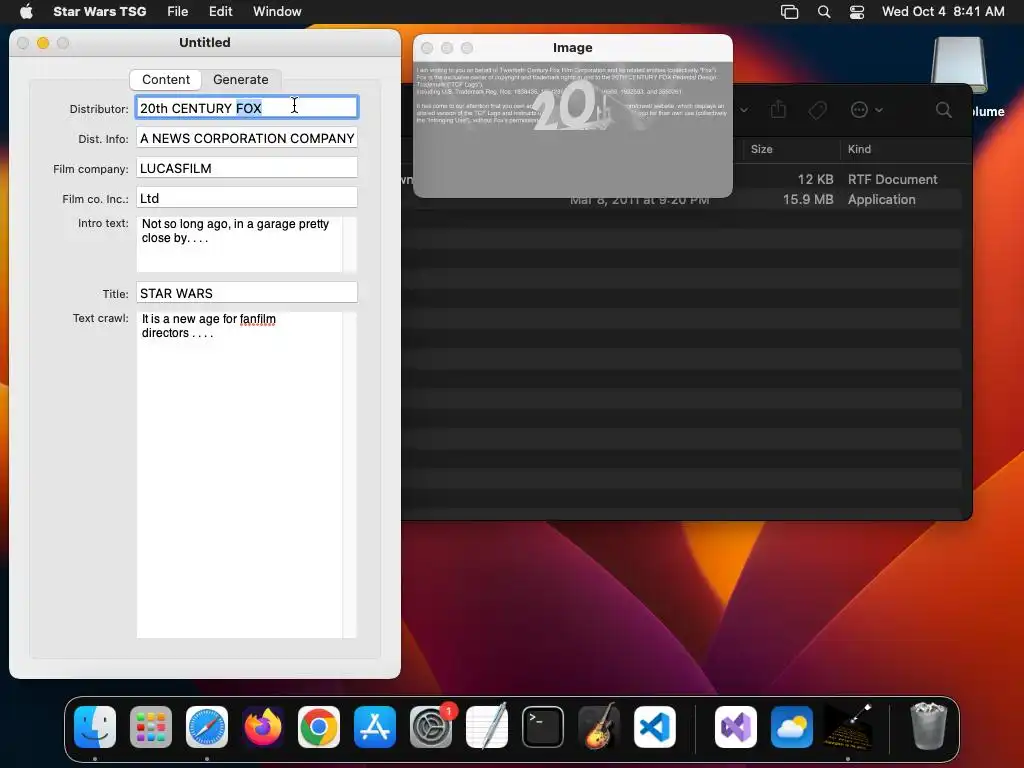Viewport: 1024px width, 768px height.
Task: Open the Star Wars TSG menu
Action: [x=99, y=11]
